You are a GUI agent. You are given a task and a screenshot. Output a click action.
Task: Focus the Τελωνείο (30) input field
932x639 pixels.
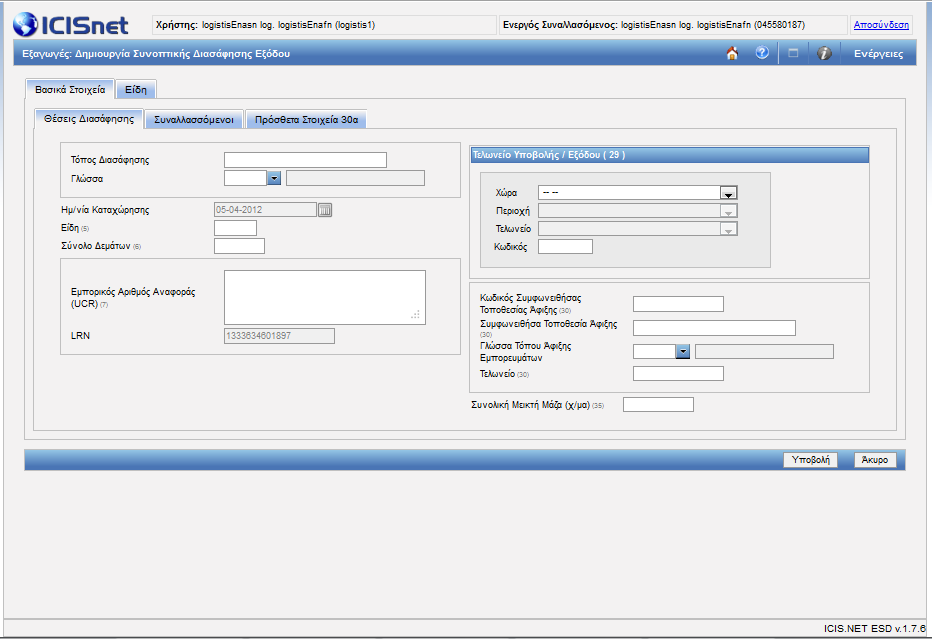point(678,373)
